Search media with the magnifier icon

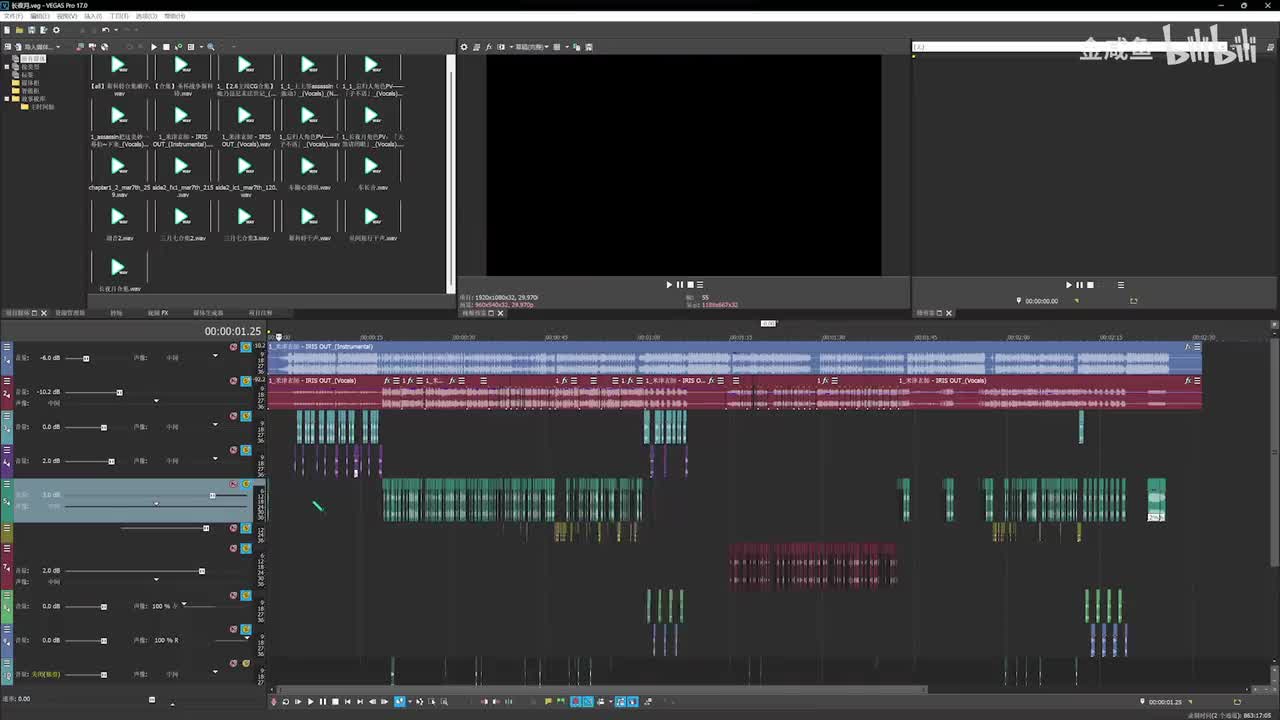click(210, 47)
